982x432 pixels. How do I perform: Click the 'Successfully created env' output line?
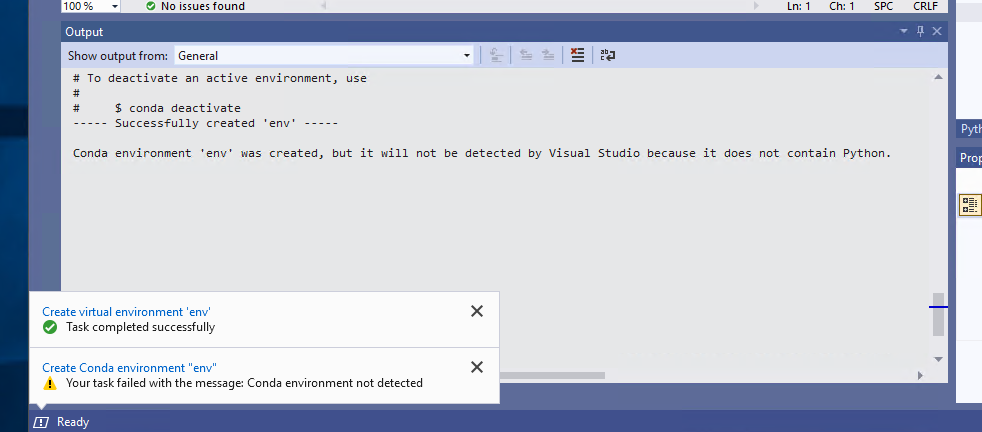pos(205,123)
